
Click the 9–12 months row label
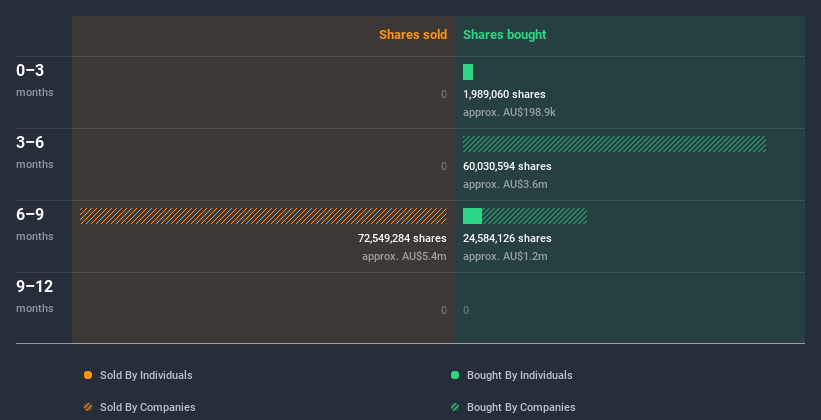35,296
